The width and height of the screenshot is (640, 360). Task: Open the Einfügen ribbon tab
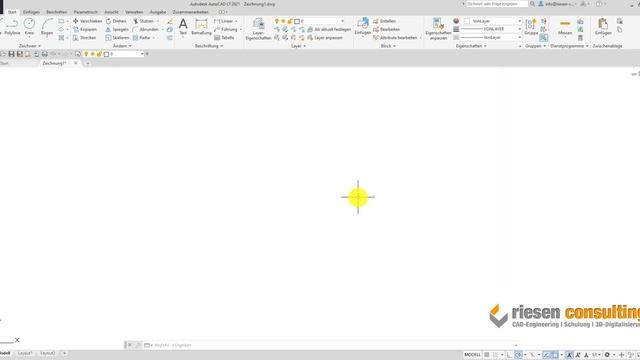click(x=31, y=12)
